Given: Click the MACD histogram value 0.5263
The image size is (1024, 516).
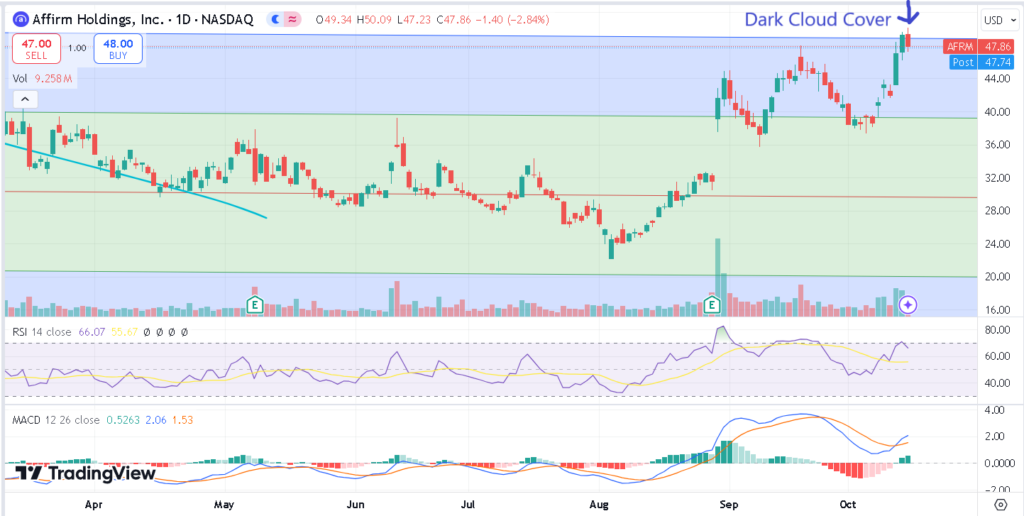Looking at the screenshot, I should coord(121,419).
